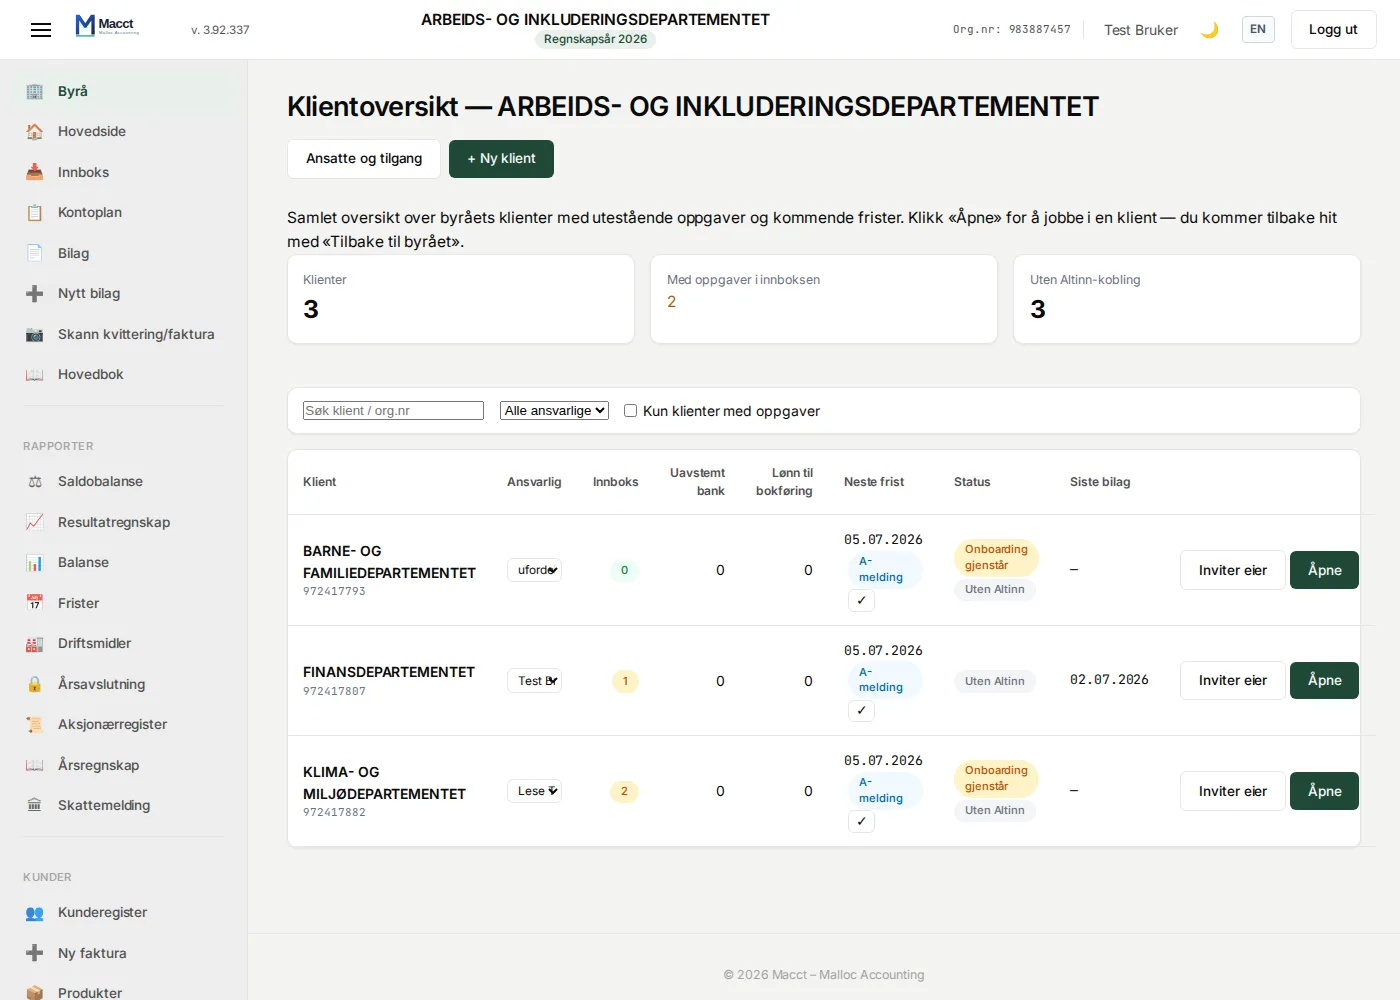Click the Aksjonærregister scroll icon
The width and height of the screenshot is (1400, 1000).
click(35, 725)
